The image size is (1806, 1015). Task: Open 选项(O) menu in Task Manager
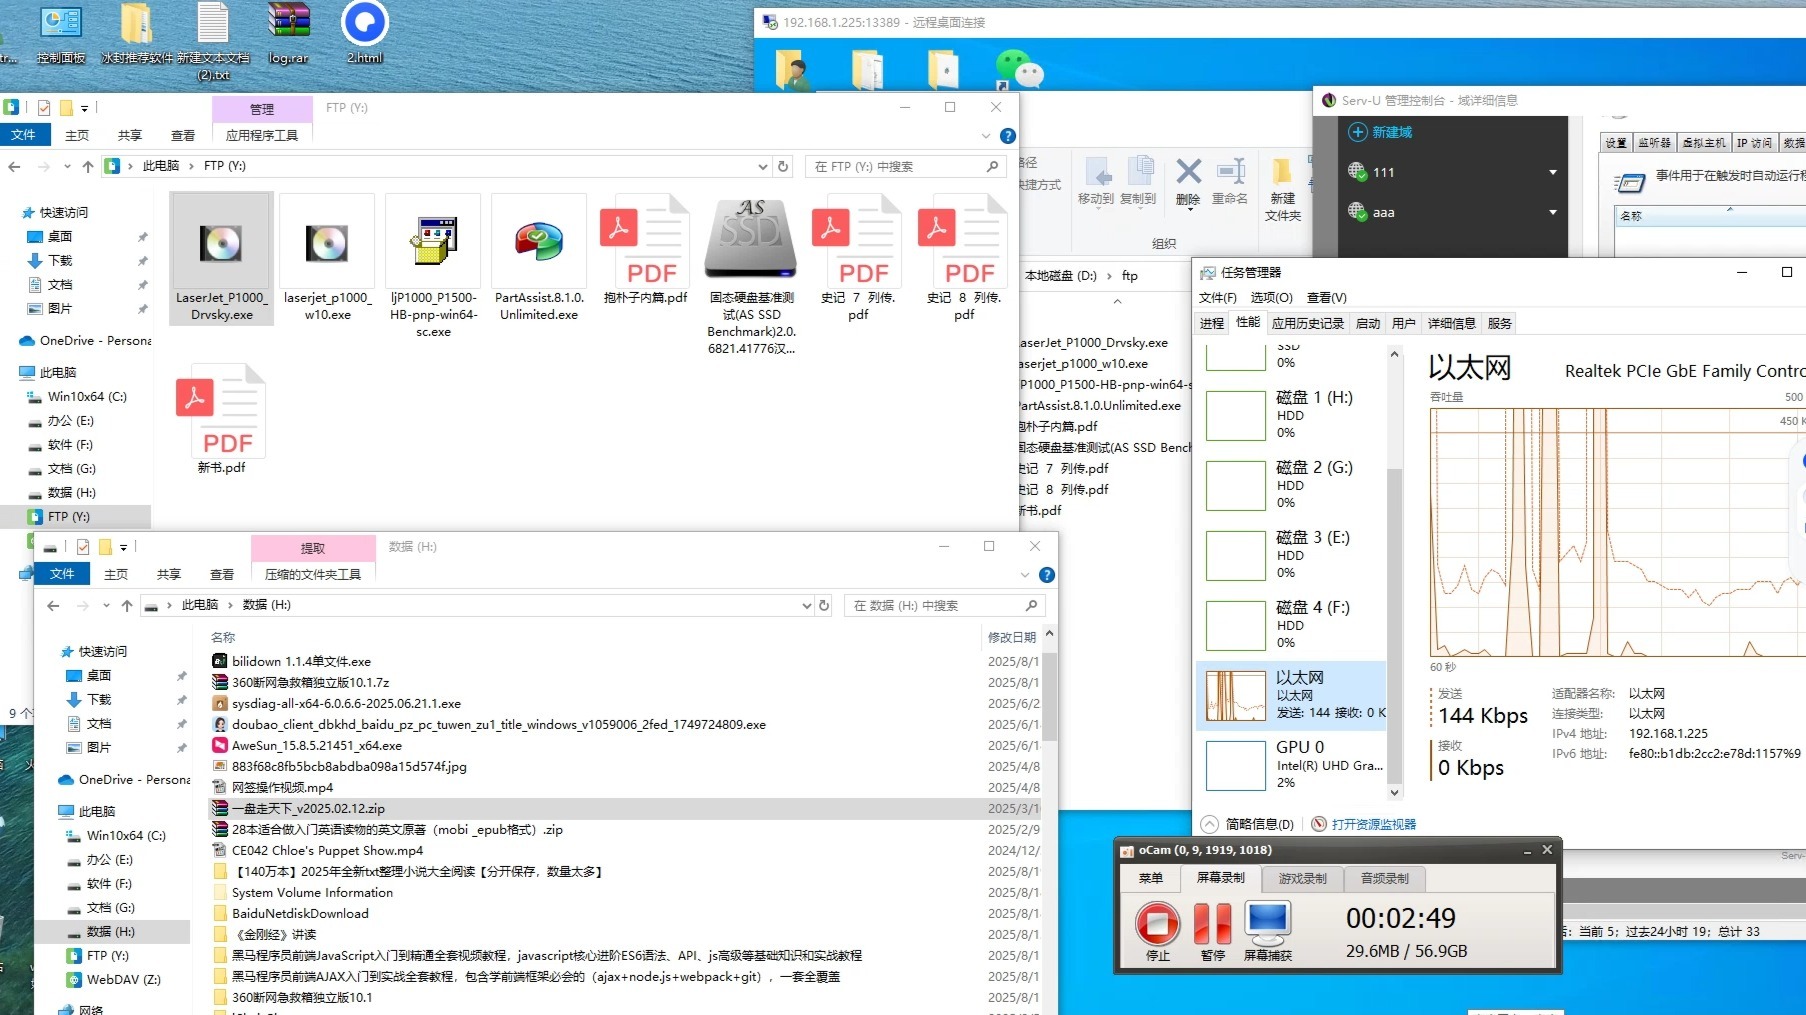[x=1271, y=297]
